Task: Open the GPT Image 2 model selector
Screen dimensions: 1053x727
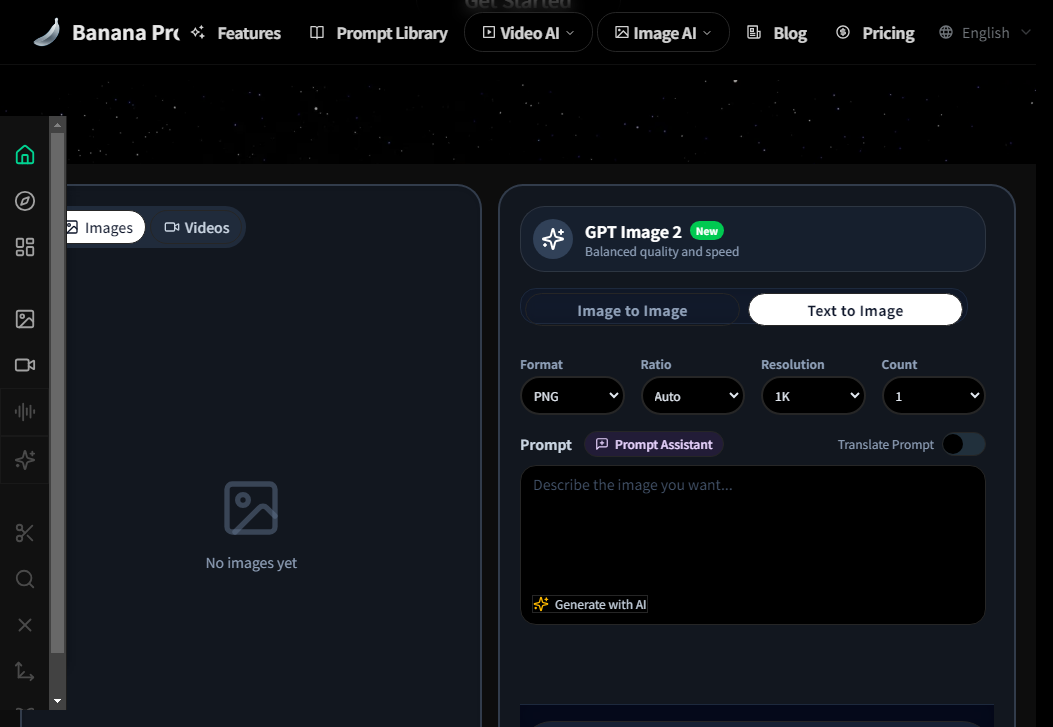Action: pyautogui.click(x=753, y=239)
